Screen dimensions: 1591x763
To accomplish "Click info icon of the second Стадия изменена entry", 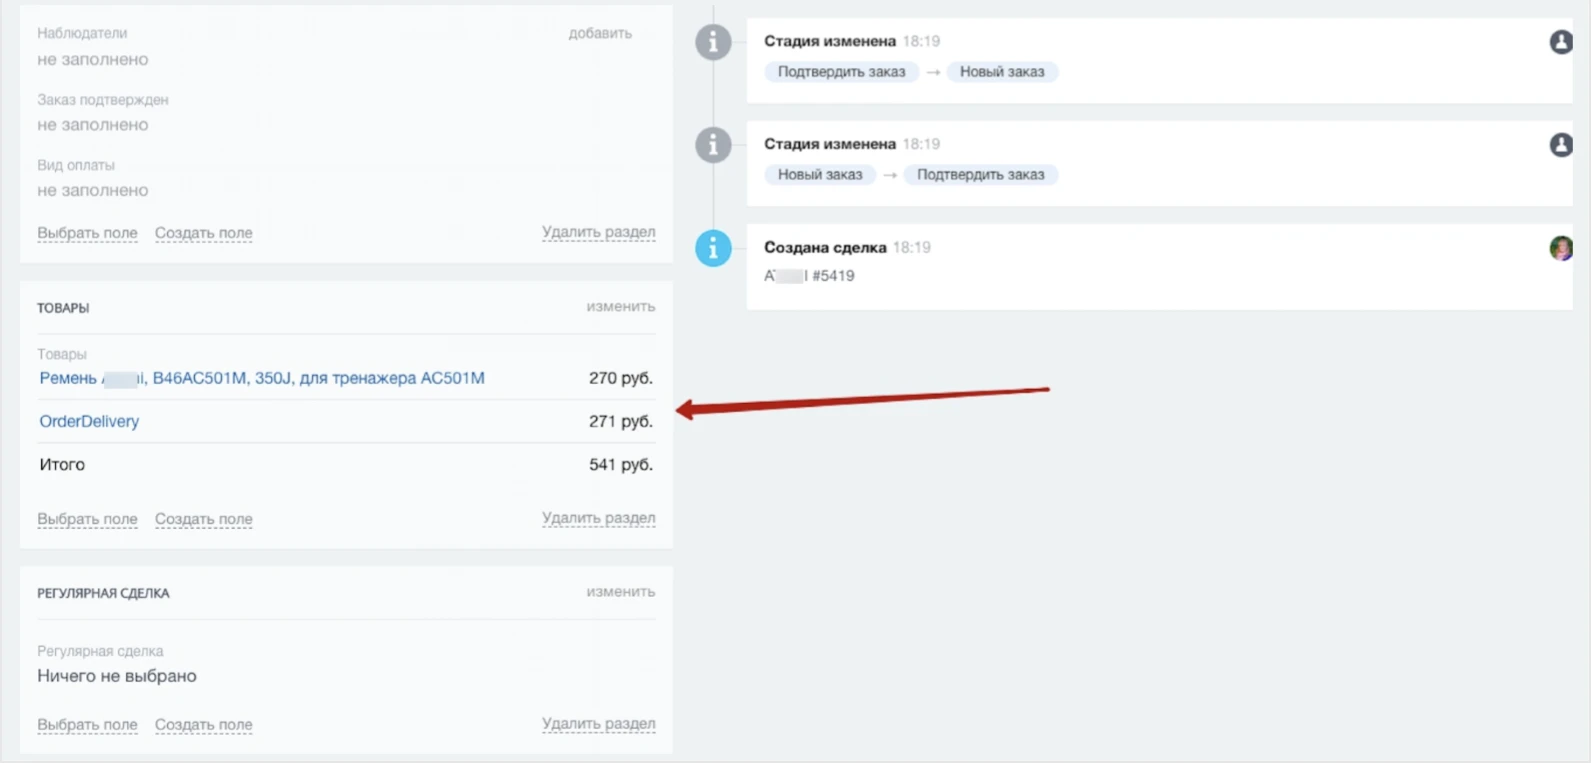I will [713, 145].
